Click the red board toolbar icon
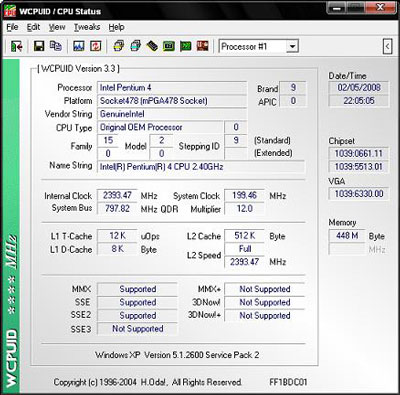The height and width of the screenshot is (395, 400). 203,46
